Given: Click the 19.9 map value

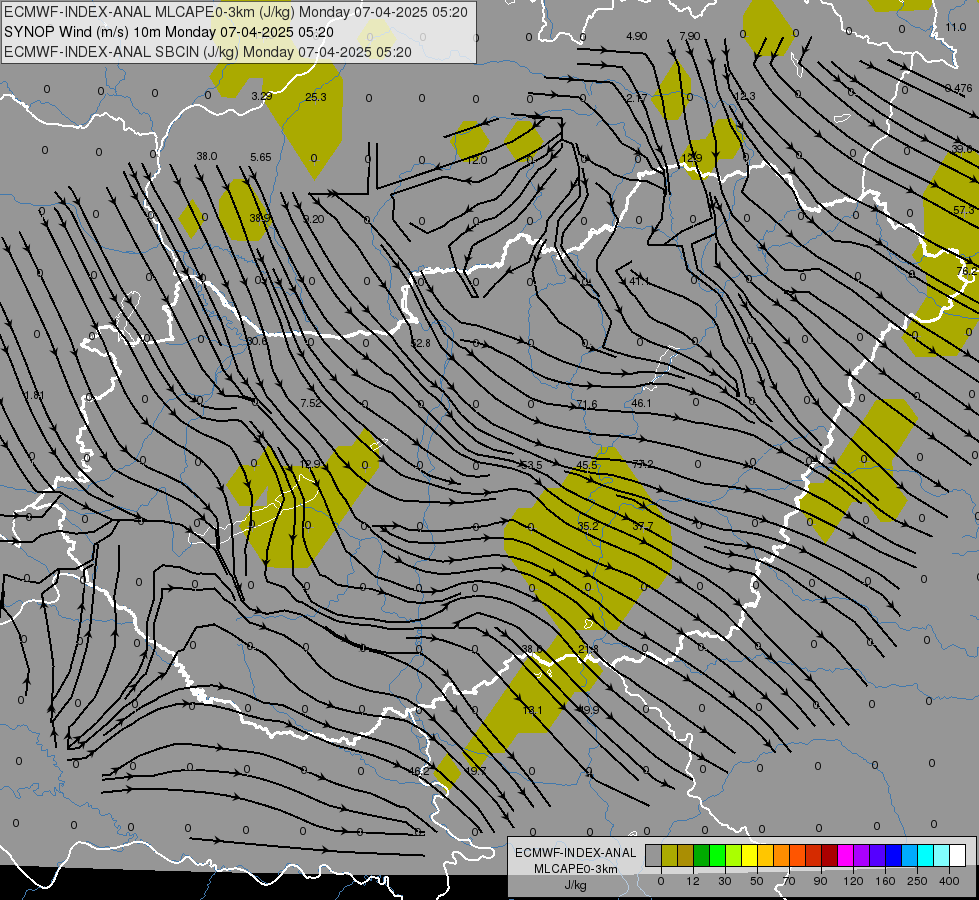Looking at the screenshot, I should [x=589, y=710].
